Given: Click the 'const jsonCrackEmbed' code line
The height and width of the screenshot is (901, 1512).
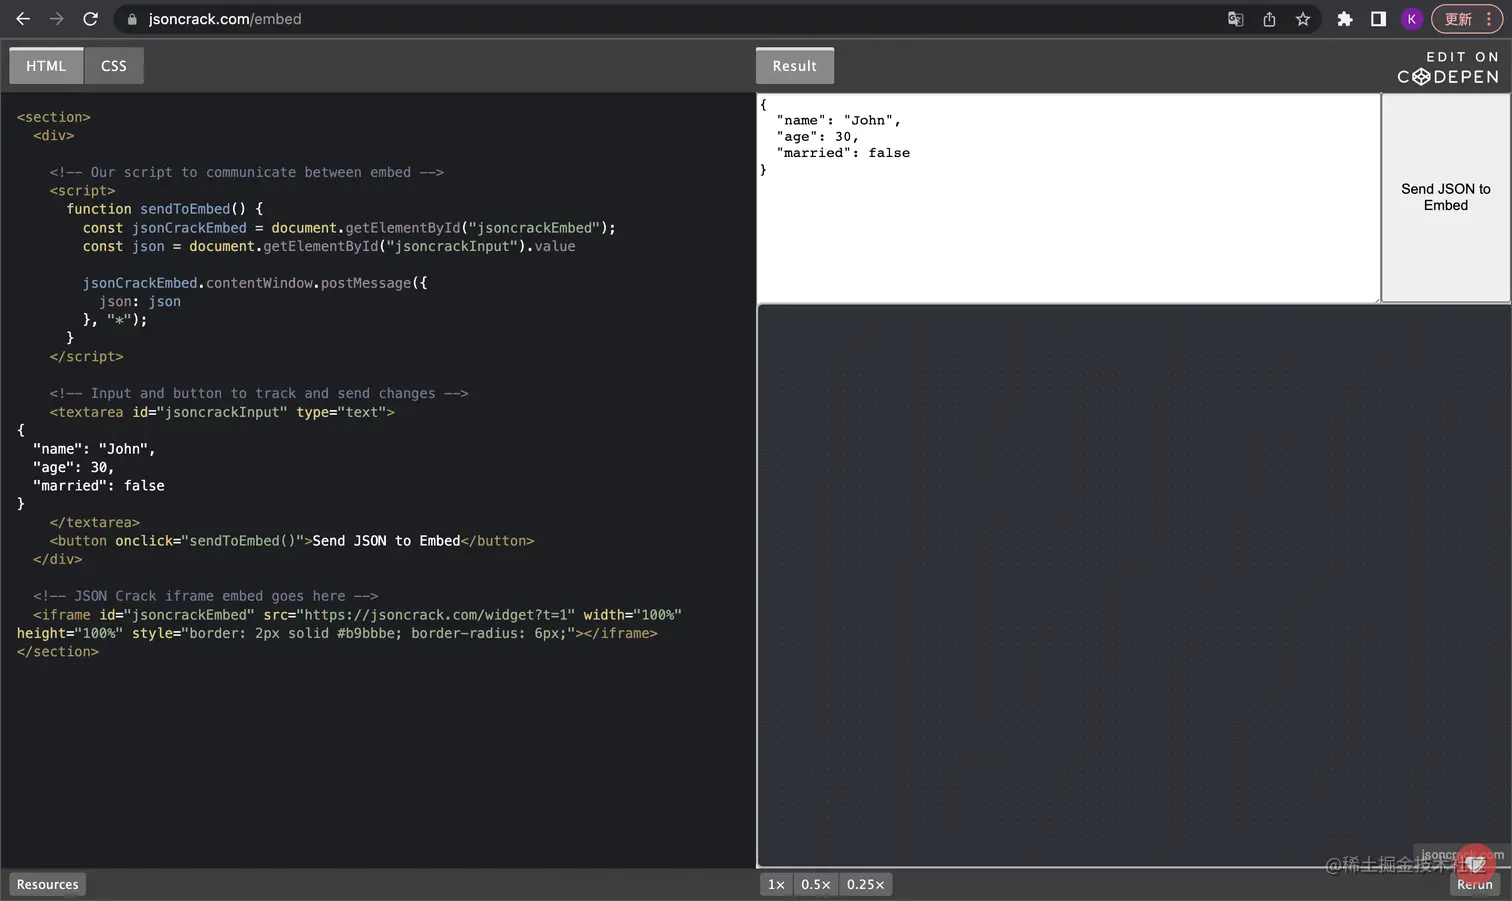Looking at the screenshot, I should click(349, 228).
